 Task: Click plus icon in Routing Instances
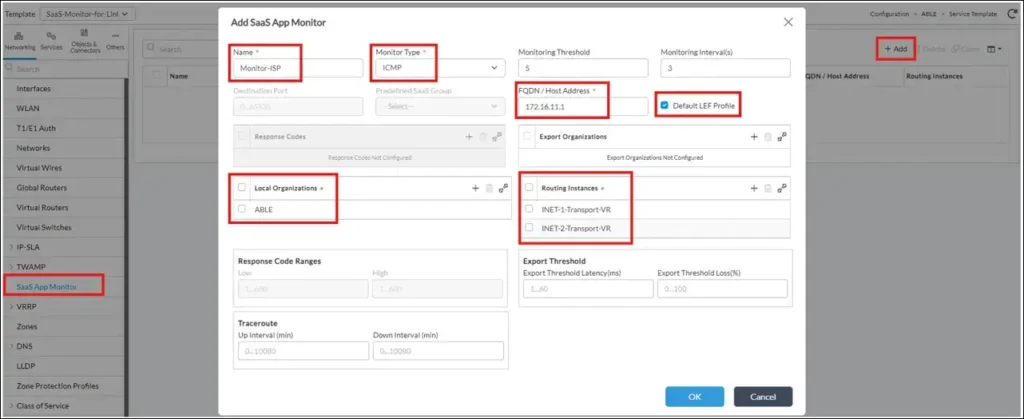point(753,188)
